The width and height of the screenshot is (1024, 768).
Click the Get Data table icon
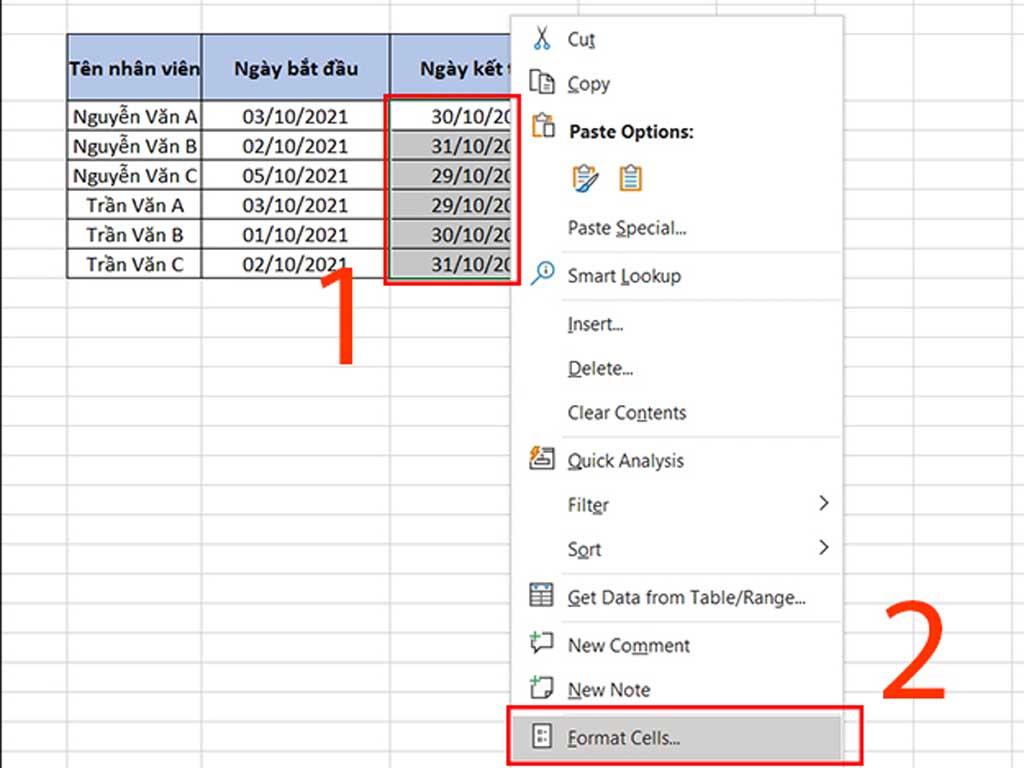click(x=541, y=597)
